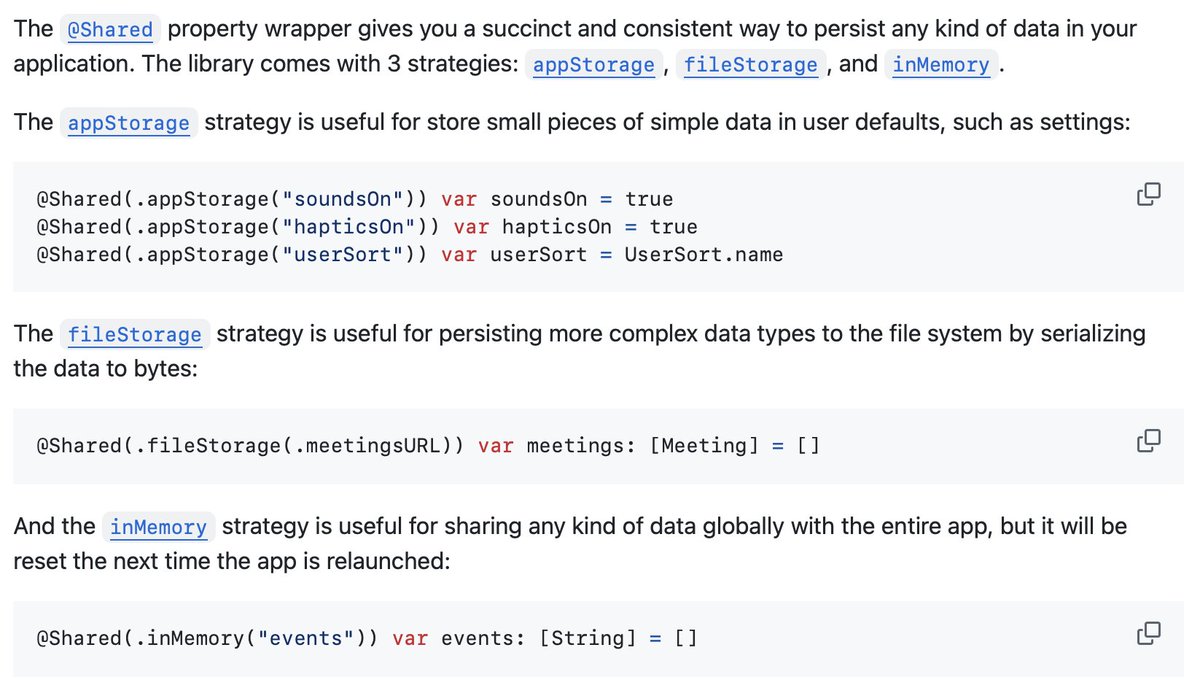The image size is (1200, 696).
Task: Click text 'the data to bytes:'
Action: click(107, 369)
